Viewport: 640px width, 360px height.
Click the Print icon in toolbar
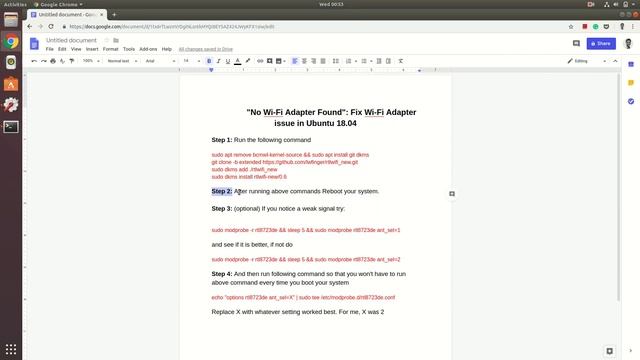(53, 61)
